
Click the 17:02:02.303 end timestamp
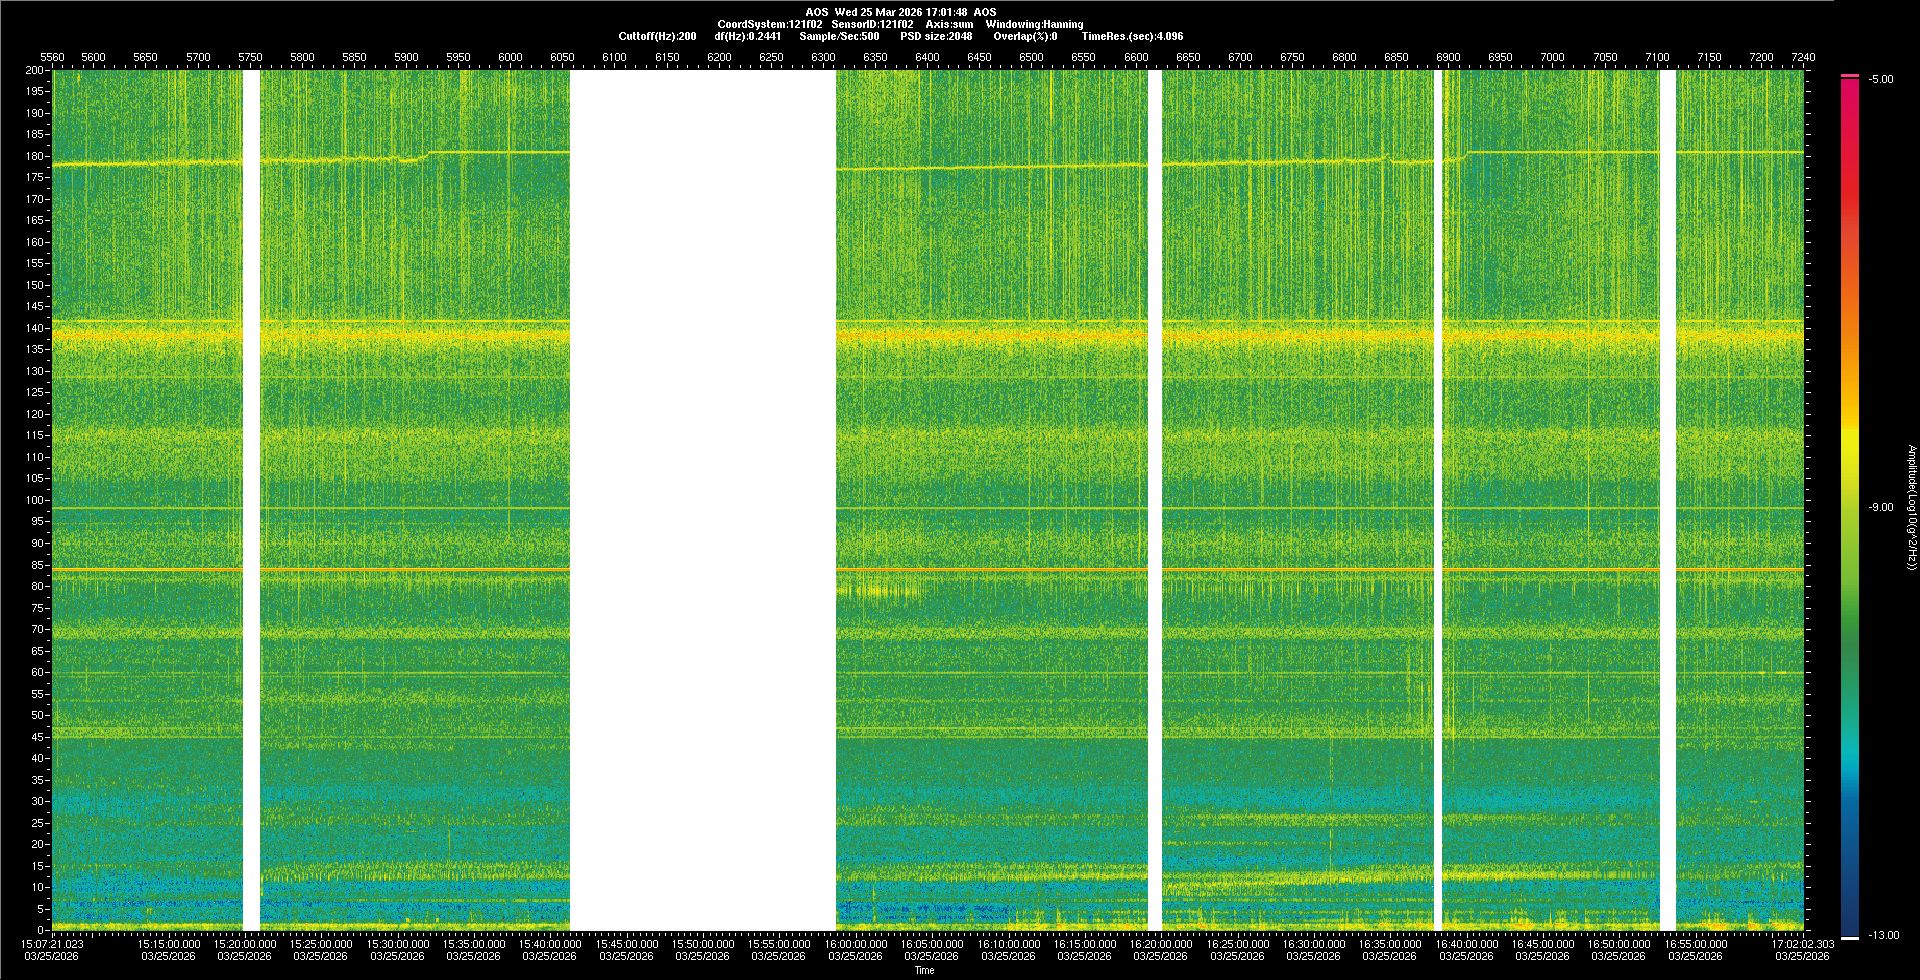(1802, 943)
